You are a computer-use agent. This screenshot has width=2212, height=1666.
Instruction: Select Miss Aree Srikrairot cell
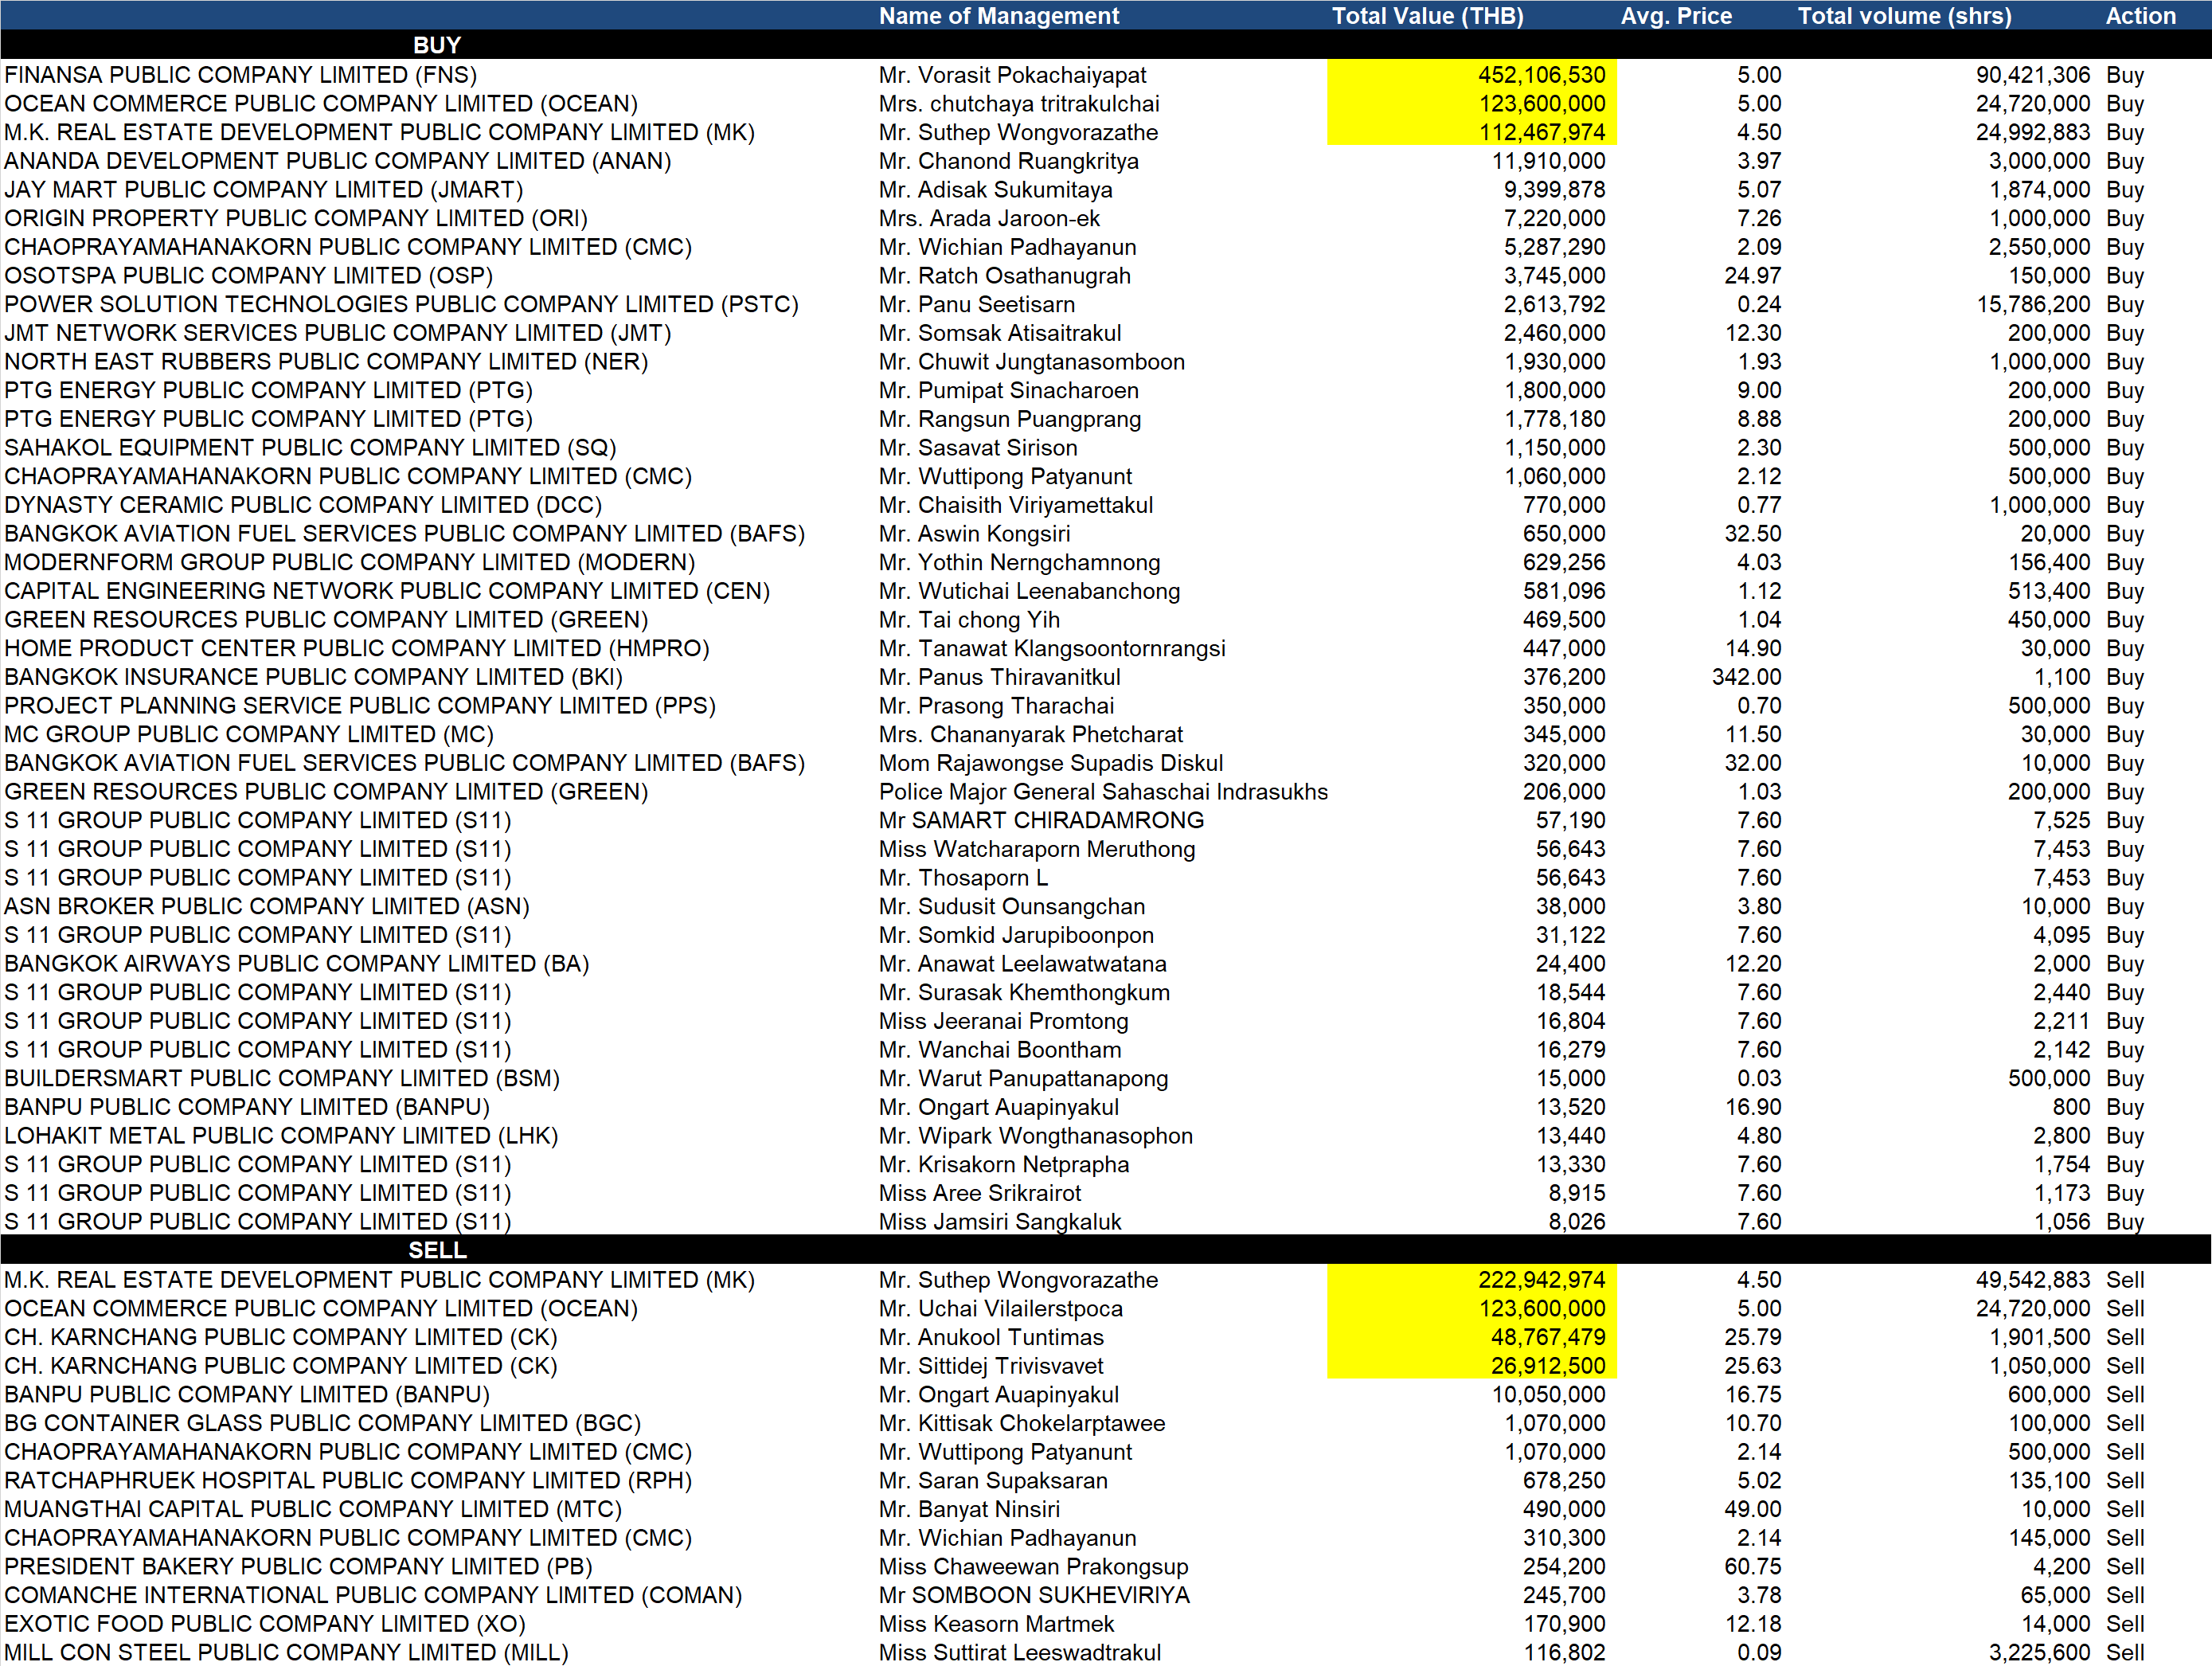click(x=980, y=1193)
